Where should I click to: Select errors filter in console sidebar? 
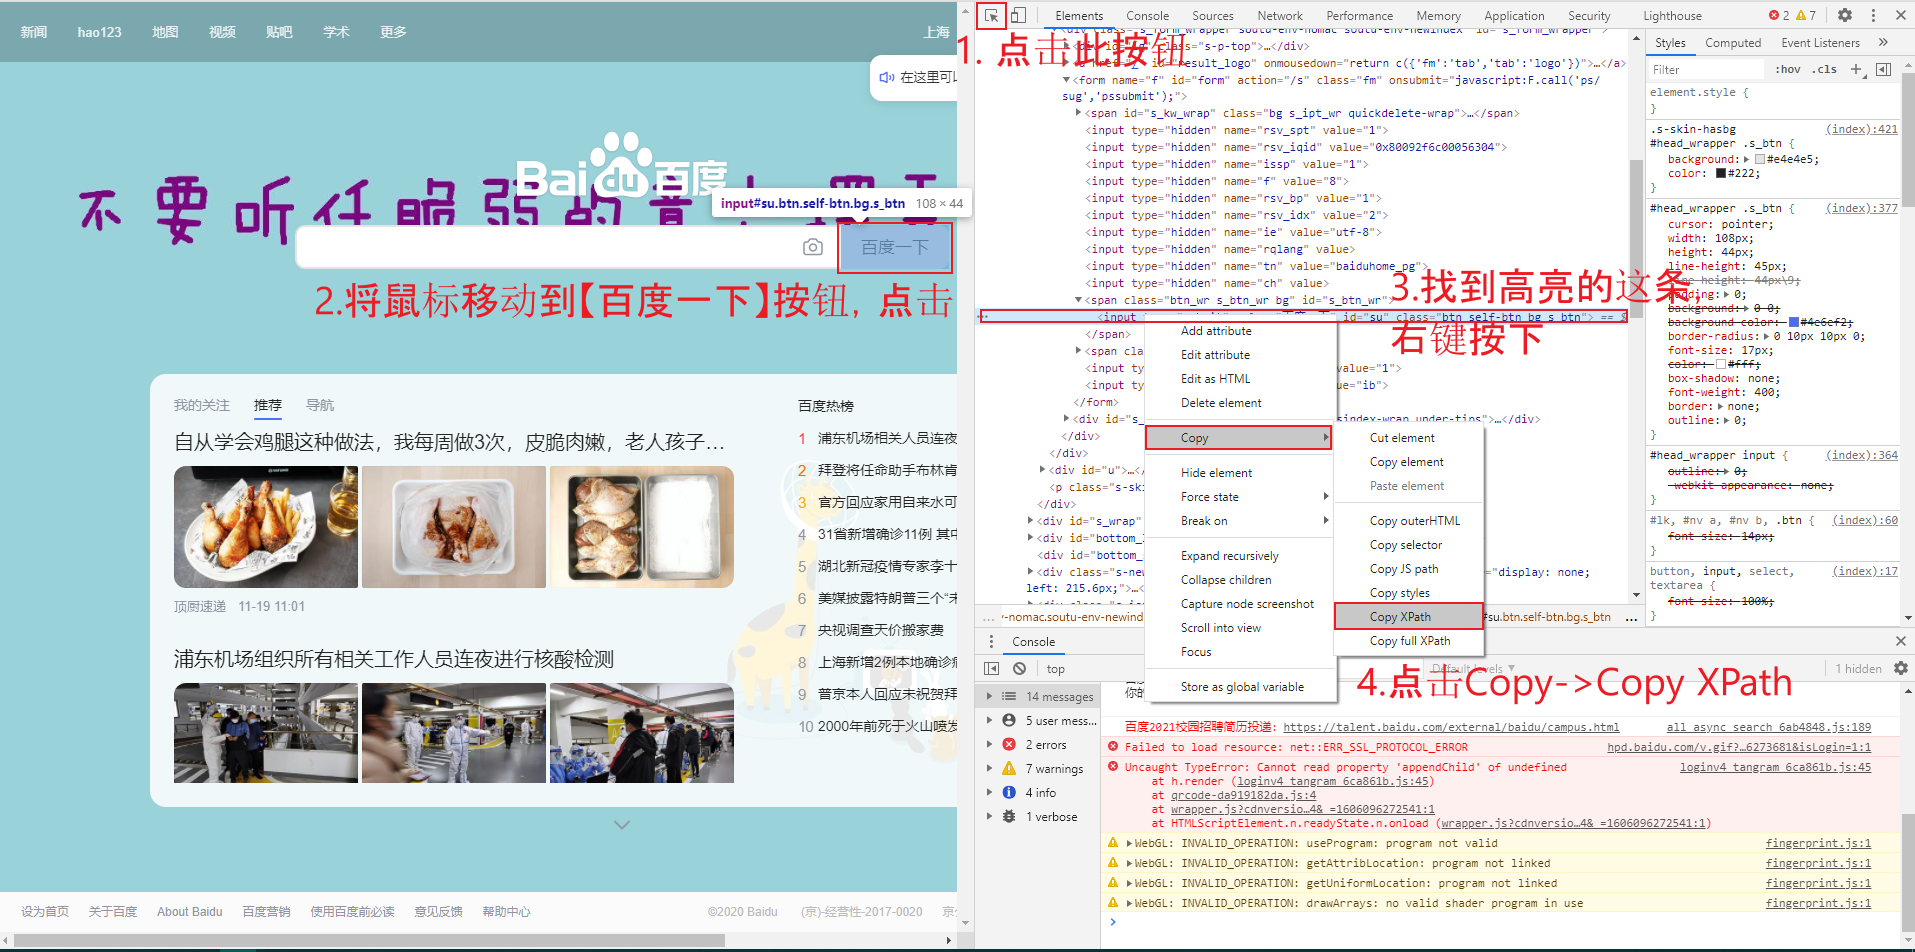[x=1045, y=744]
